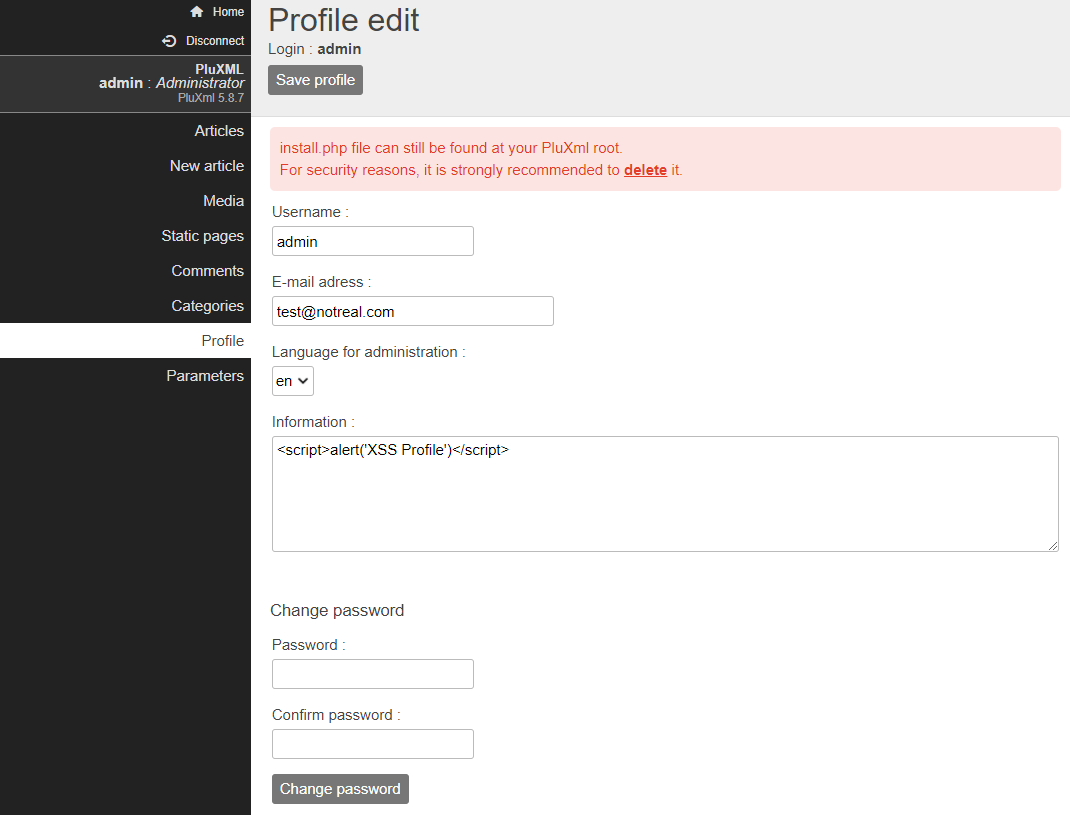Click the Username input field
This screenshot has height=815, width=1070.
pyautogui.click(x=372, y=241)
